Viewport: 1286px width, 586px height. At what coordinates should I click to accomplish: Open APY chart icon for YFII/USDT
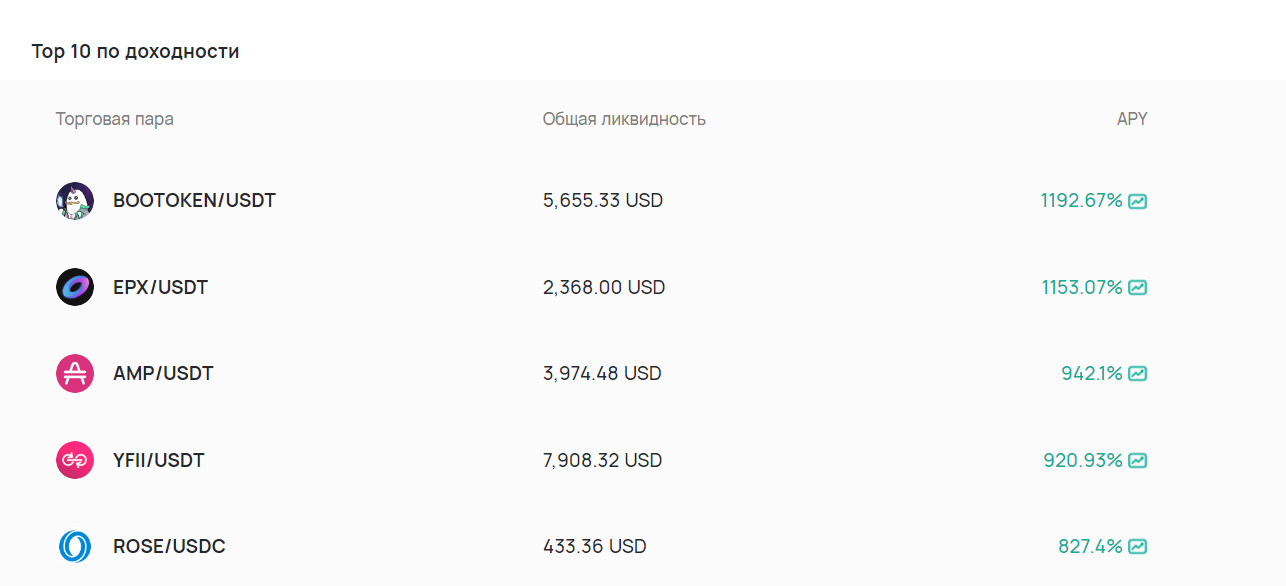click(1138, 461)
